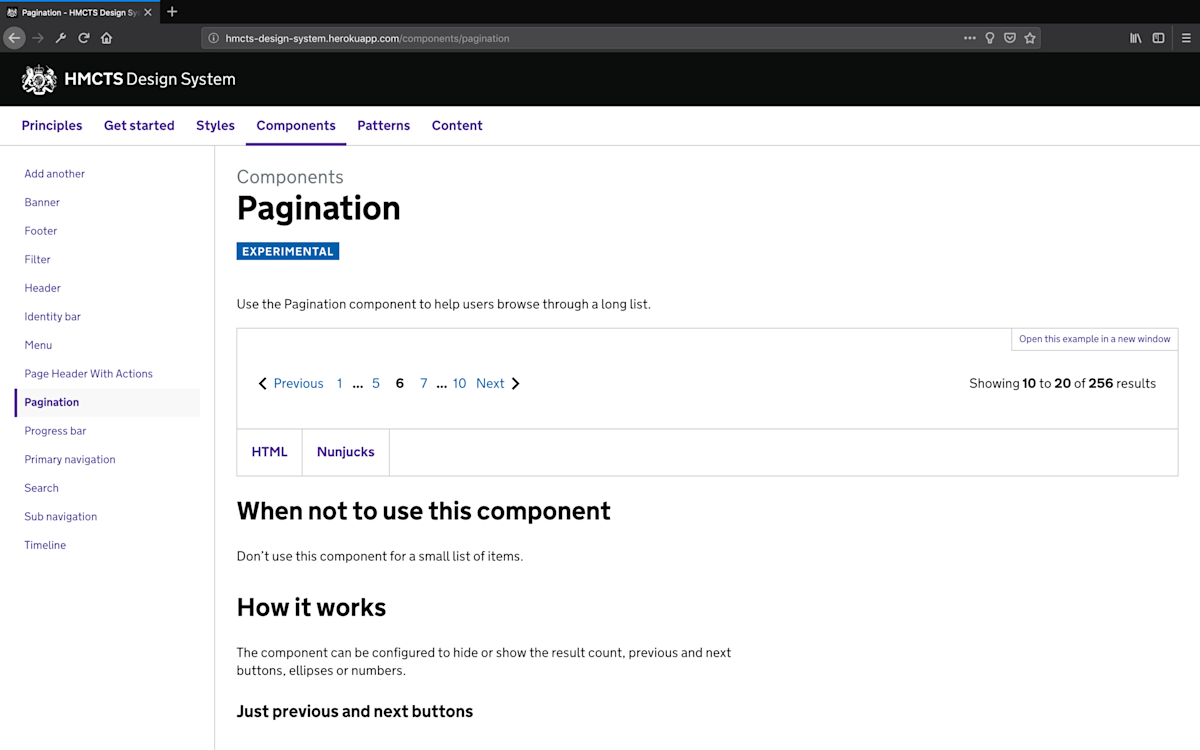Expand the HTML code tab
Image resolution: width=1200 pixels, height=750 pixels.
pos(270,452)
